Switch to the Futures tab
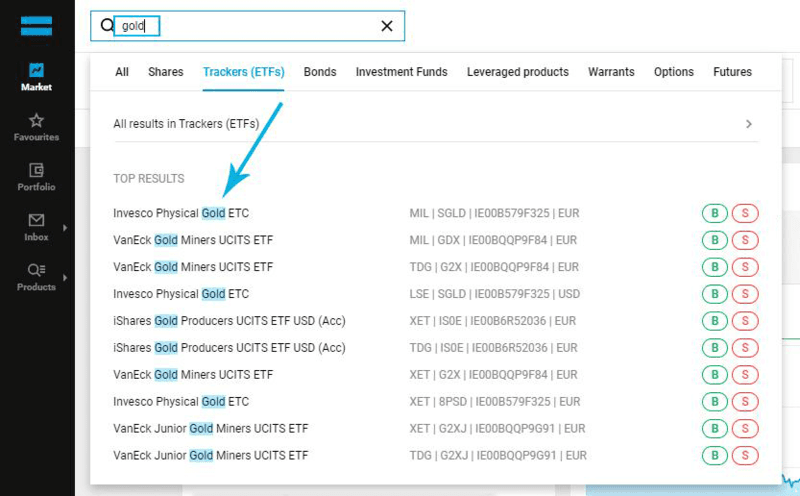The height and width of the screenshot is (496, 800). pyautogui.click(x=733, y=72)
